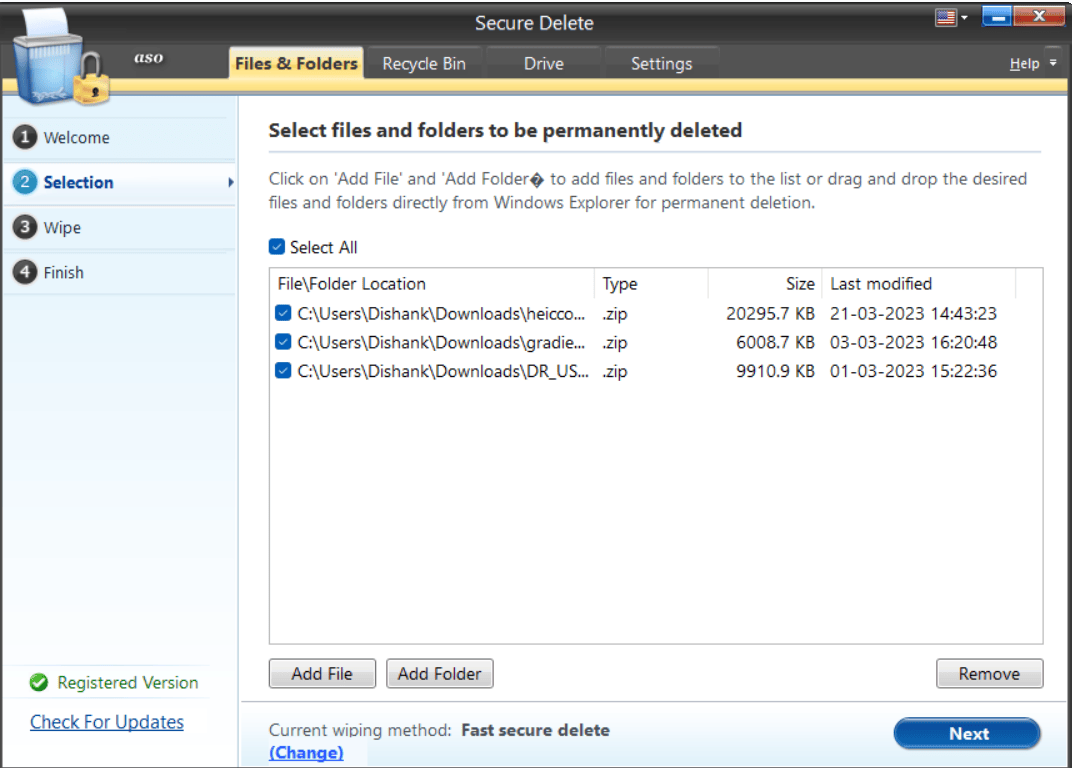
Task: Click the green Registered Version checkmark icon
Action: click(38, 682)
